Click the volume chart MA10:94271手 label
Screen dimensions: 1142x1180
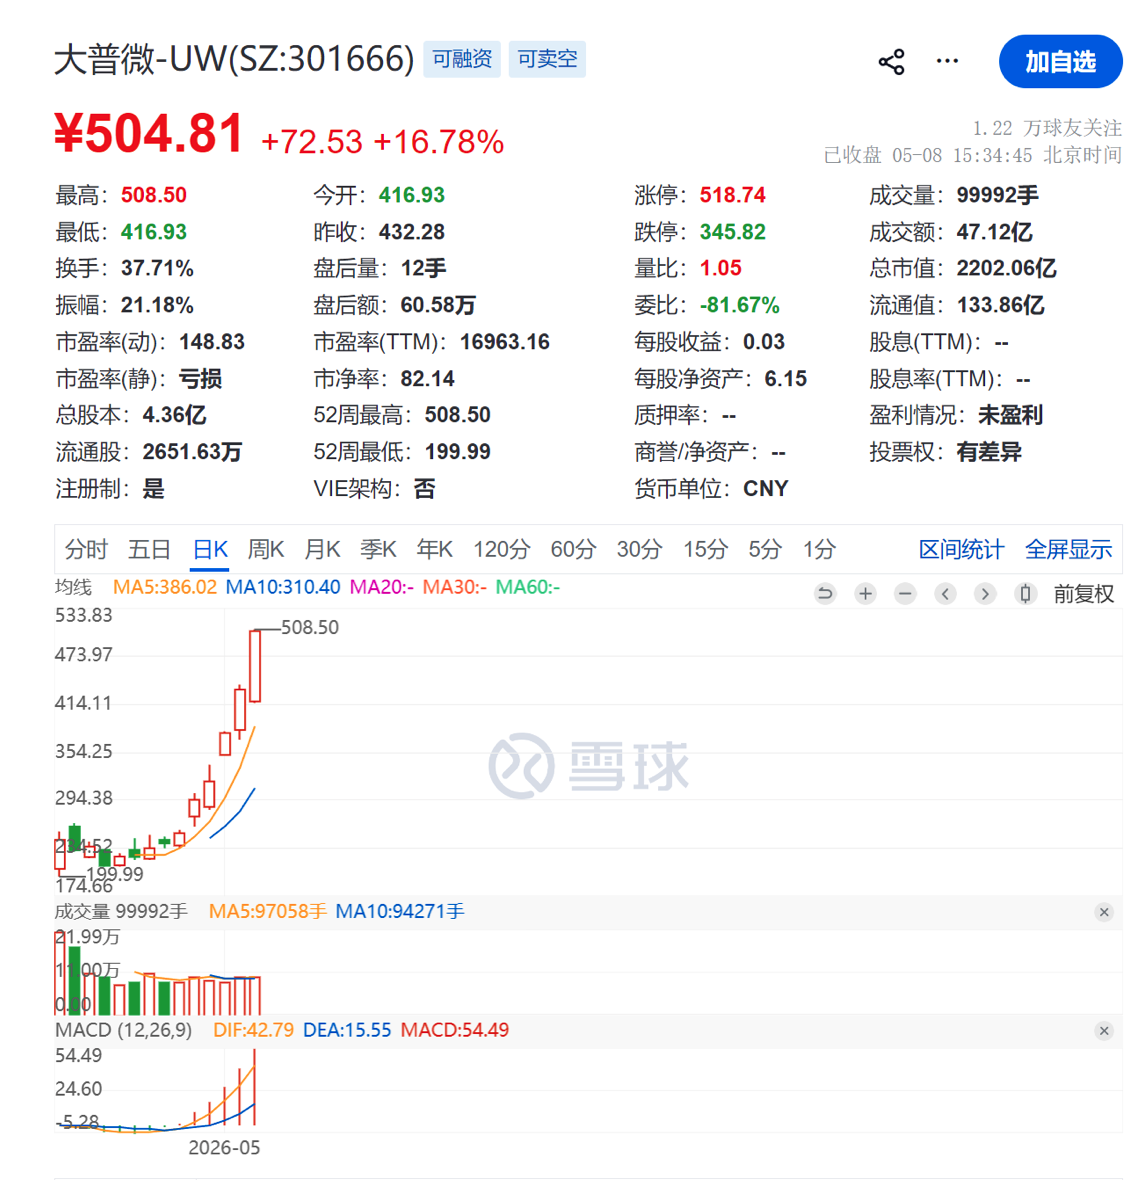[399, 911]
